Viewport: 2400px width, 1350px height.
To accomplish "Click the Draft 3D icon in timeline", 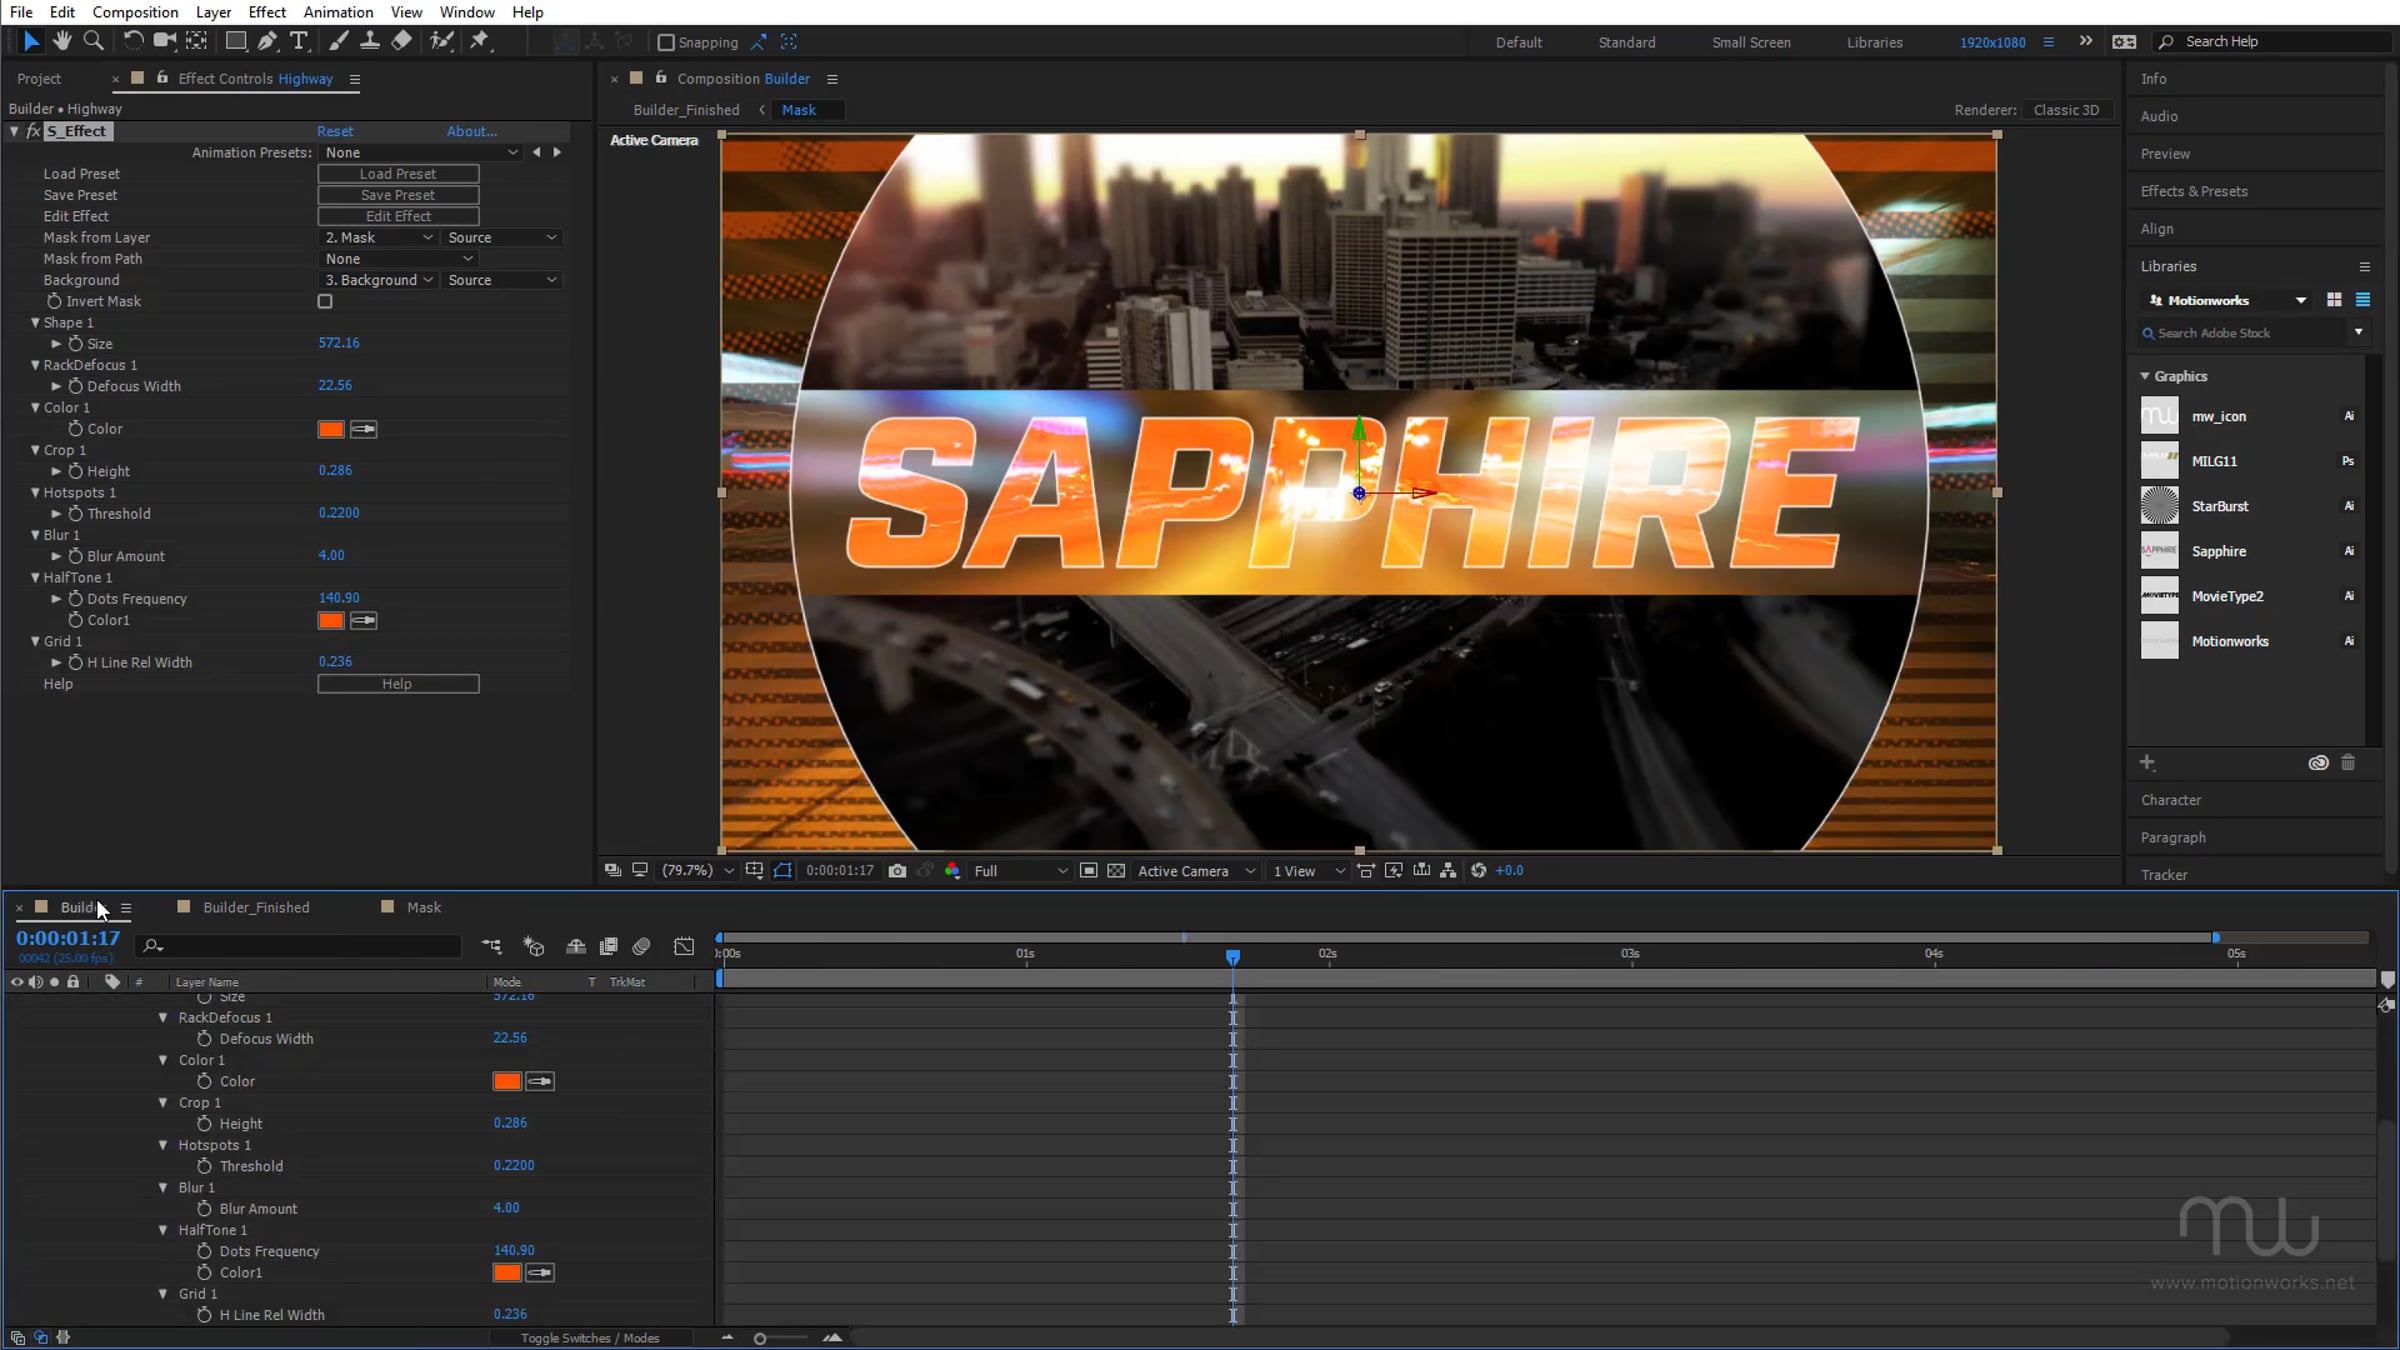I will click(x=534, y=946).
